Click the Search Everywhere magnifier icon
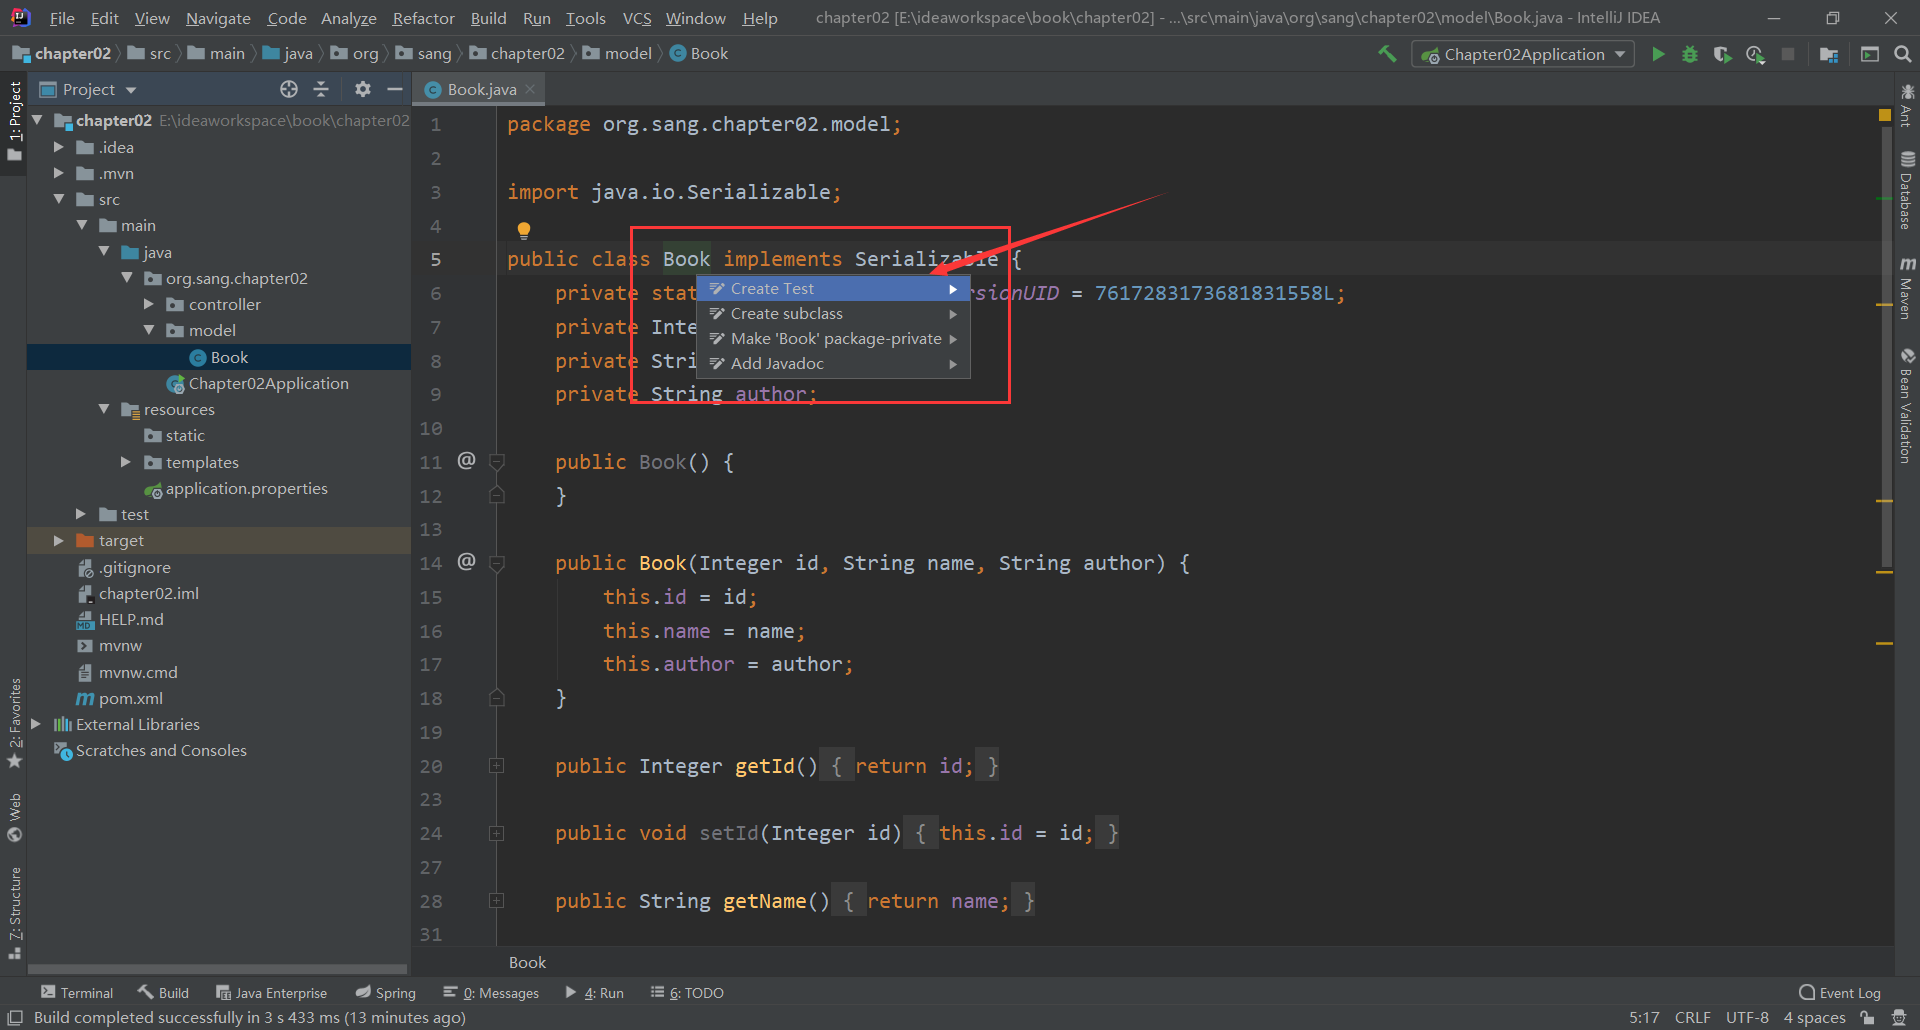 [x=1902, y=54]
